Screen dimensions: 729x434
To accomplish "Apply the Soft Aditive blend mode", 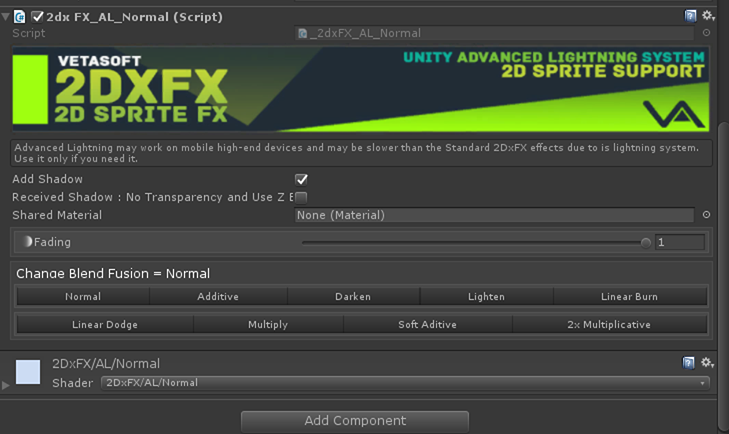I will (428, 324).
